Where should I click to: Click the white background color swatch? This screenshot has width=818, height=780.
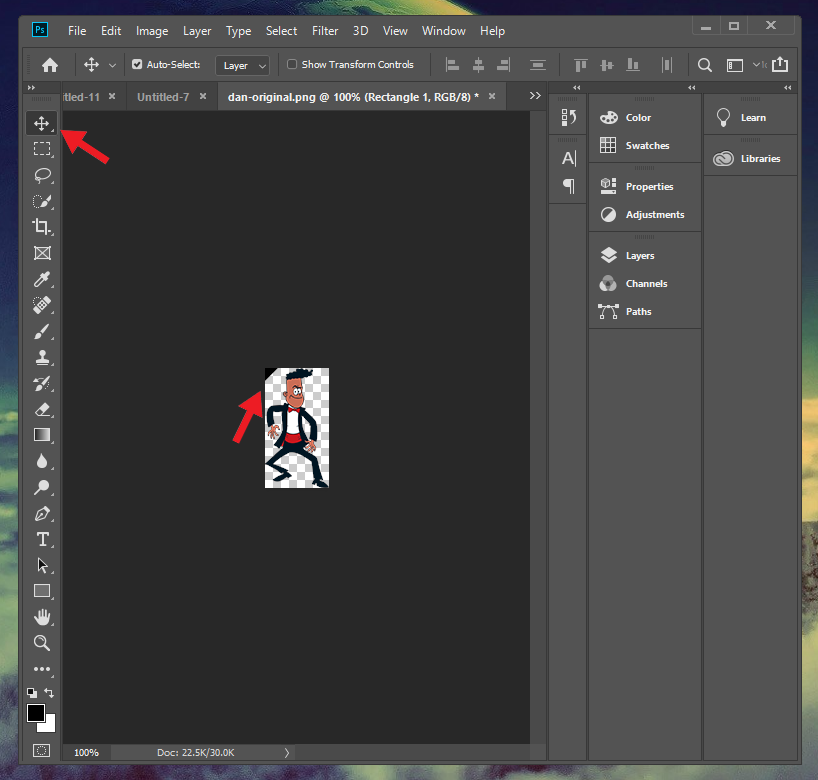[x=49, y=726]
